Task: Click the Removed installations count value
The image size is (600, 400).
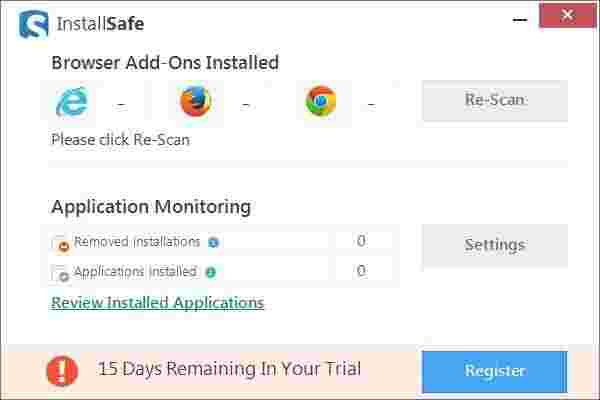Action: point(361,241)
